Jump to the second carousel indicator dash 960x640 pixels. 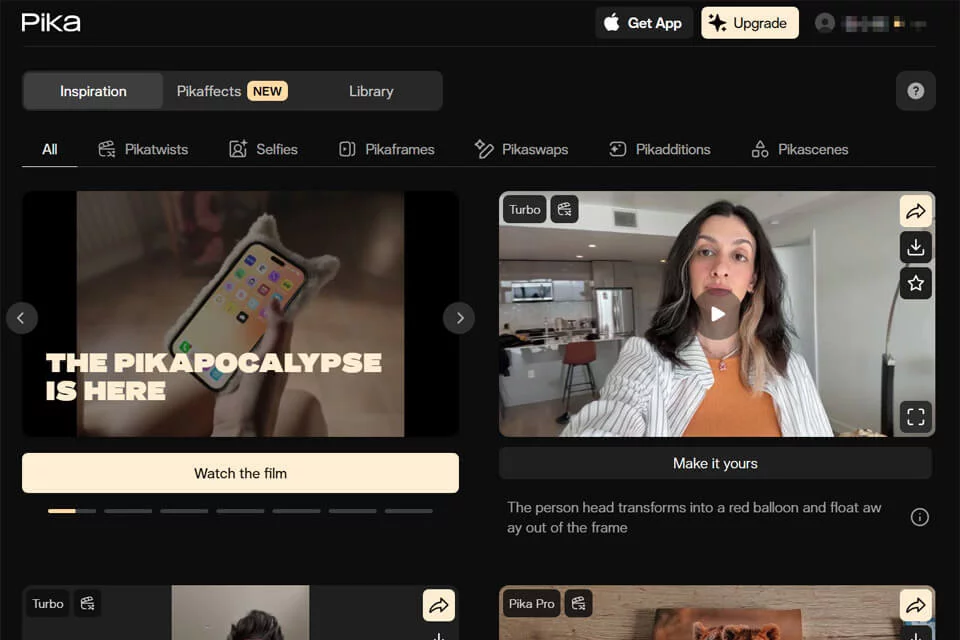(128, 511)
